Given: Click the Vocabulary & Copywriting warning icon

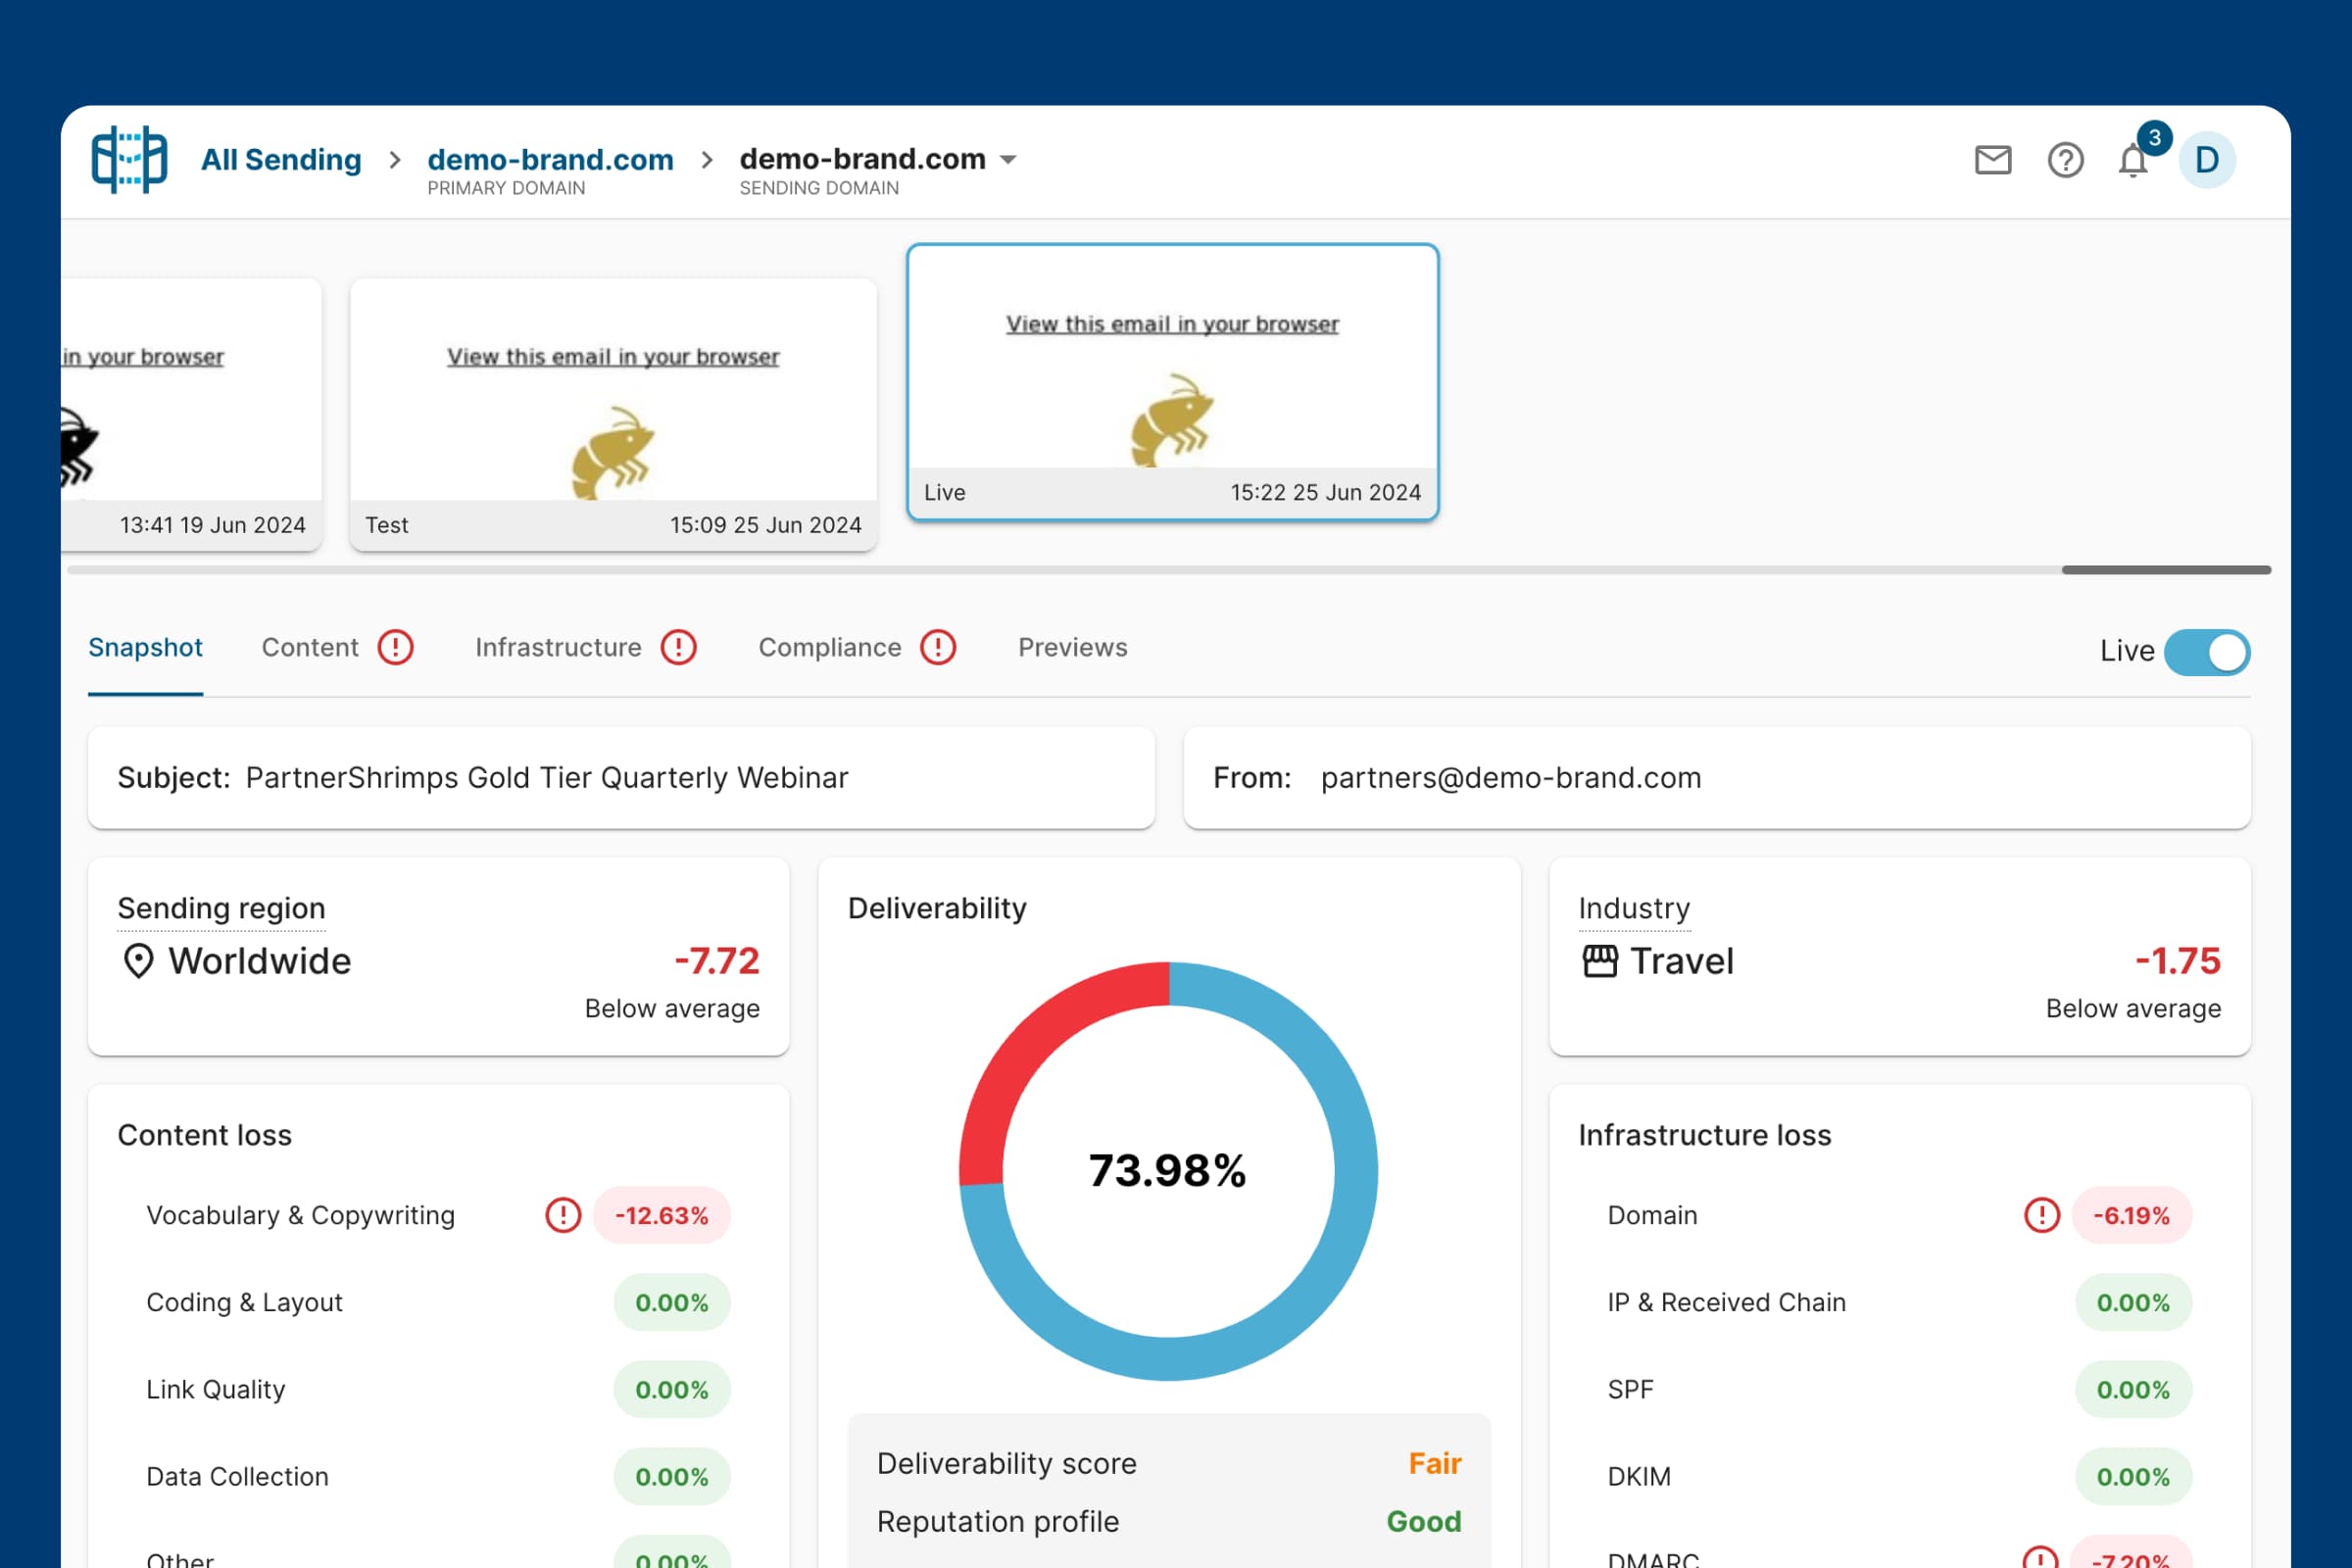Looking at the screenshot, I should (563, 1215).
